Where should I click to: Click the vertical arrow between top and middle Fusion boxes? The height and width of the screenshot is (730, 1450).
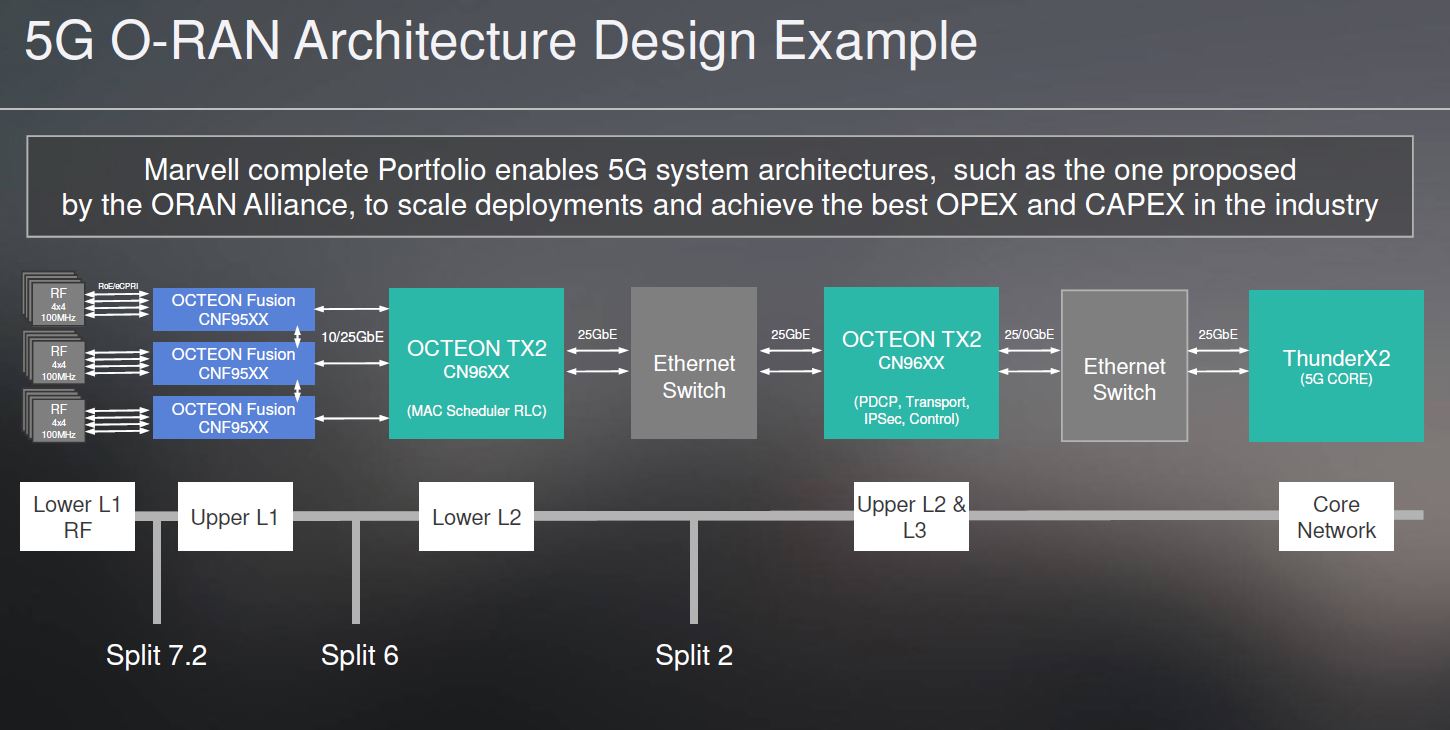pos(298,336)
